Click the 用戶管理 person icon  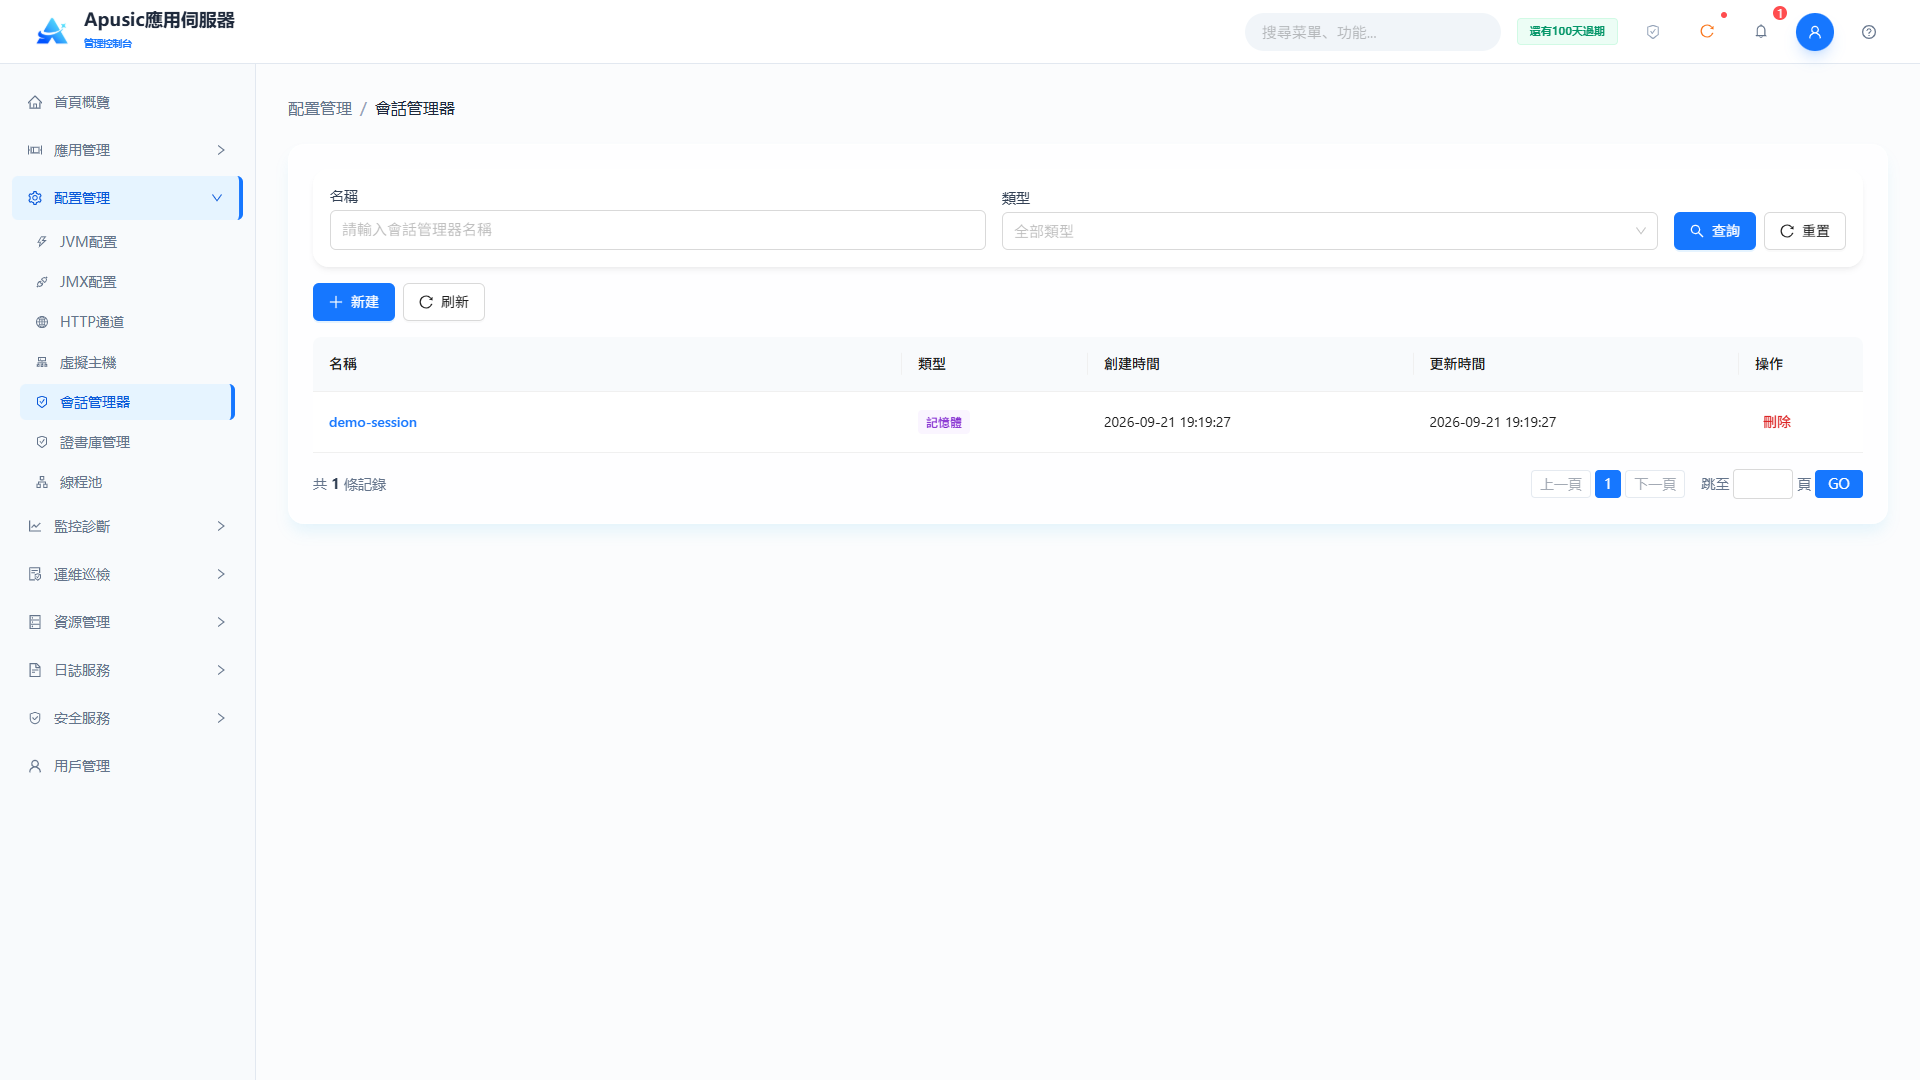35,766
